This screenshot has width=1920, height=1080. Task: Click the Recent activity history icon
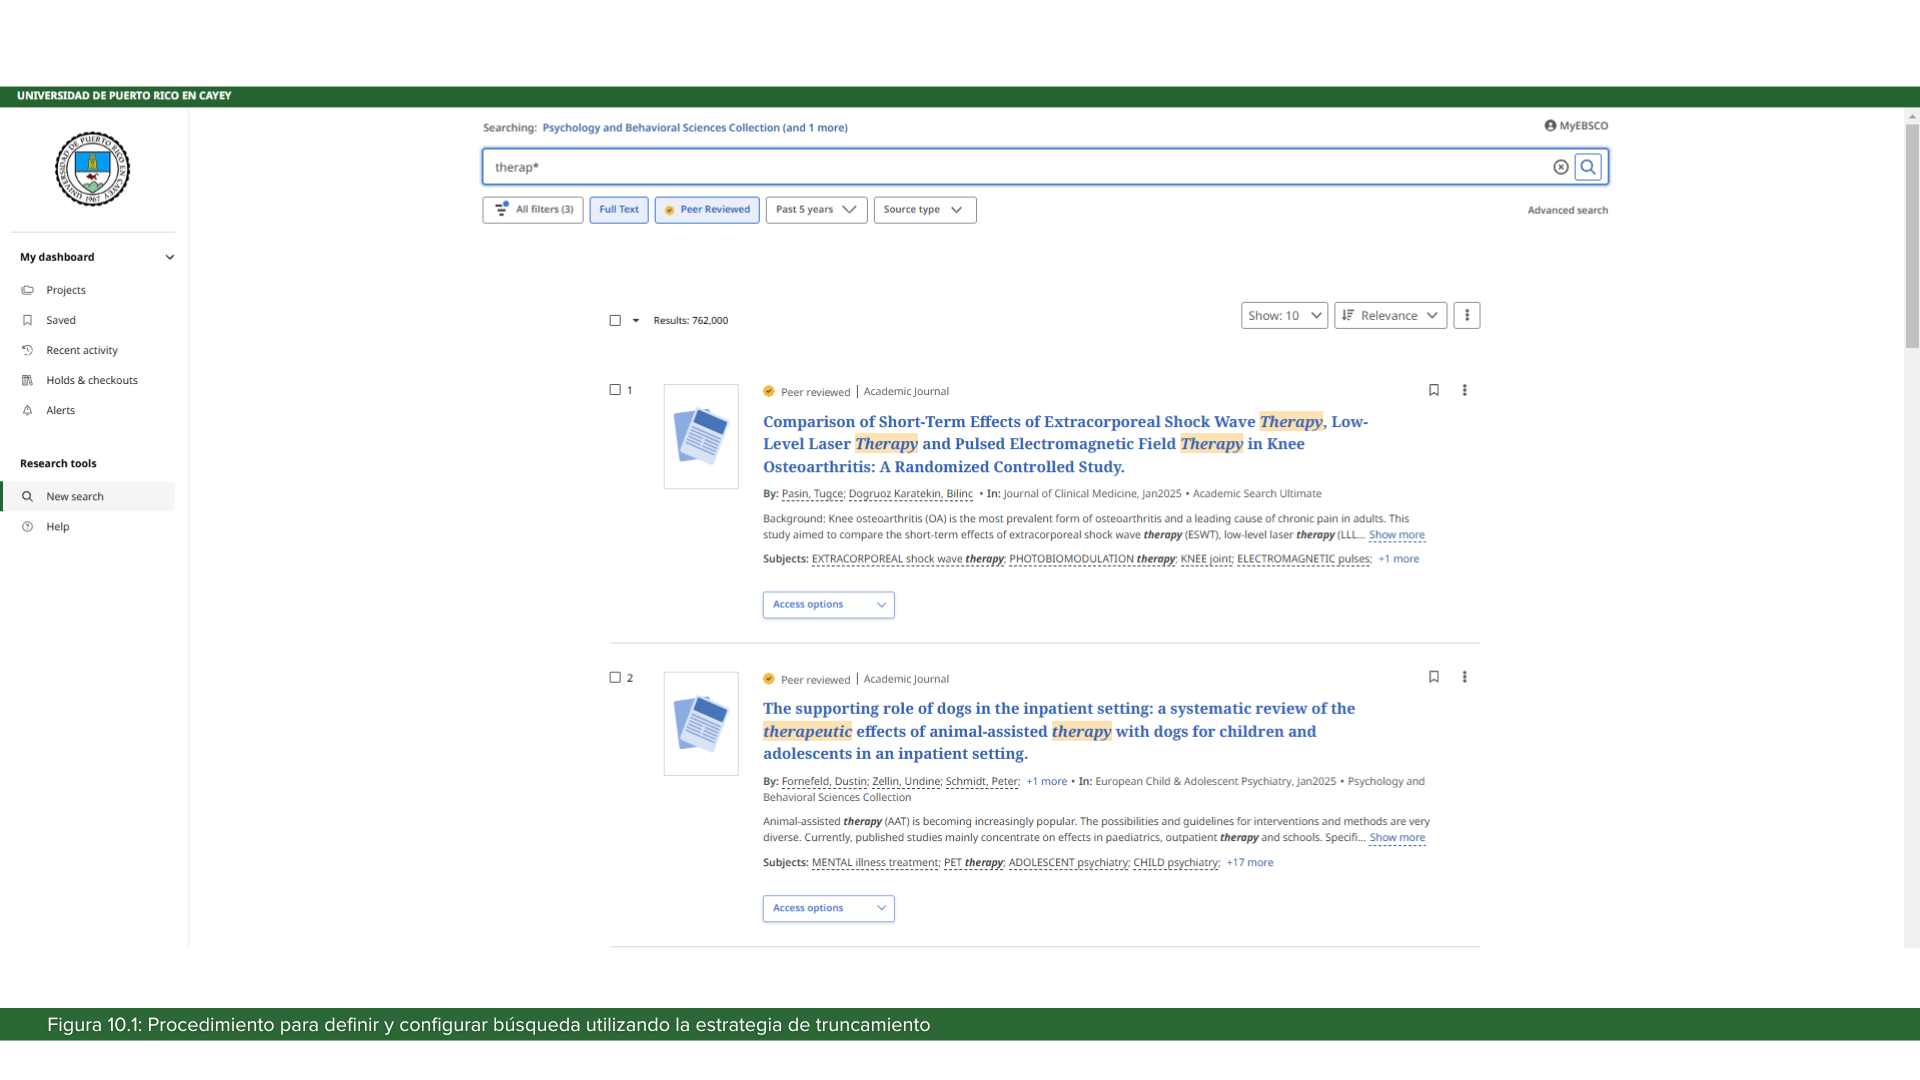pyautogui.click(x=28, y=350)
